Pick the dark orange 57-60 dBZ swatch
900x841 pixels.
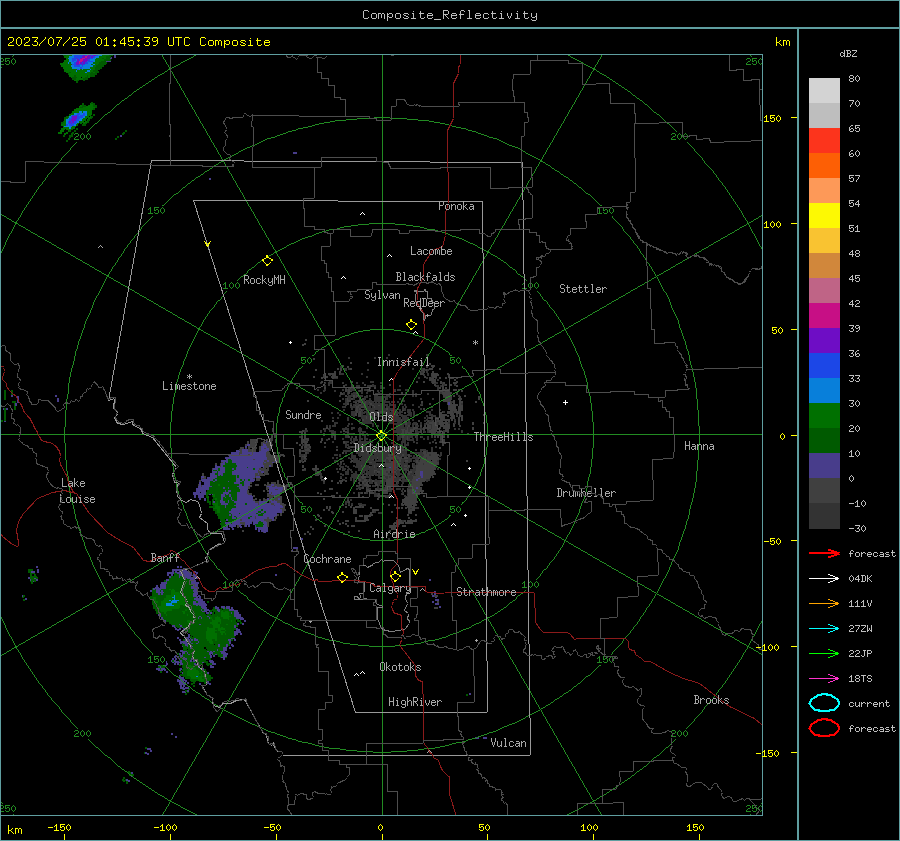point(824,165)
